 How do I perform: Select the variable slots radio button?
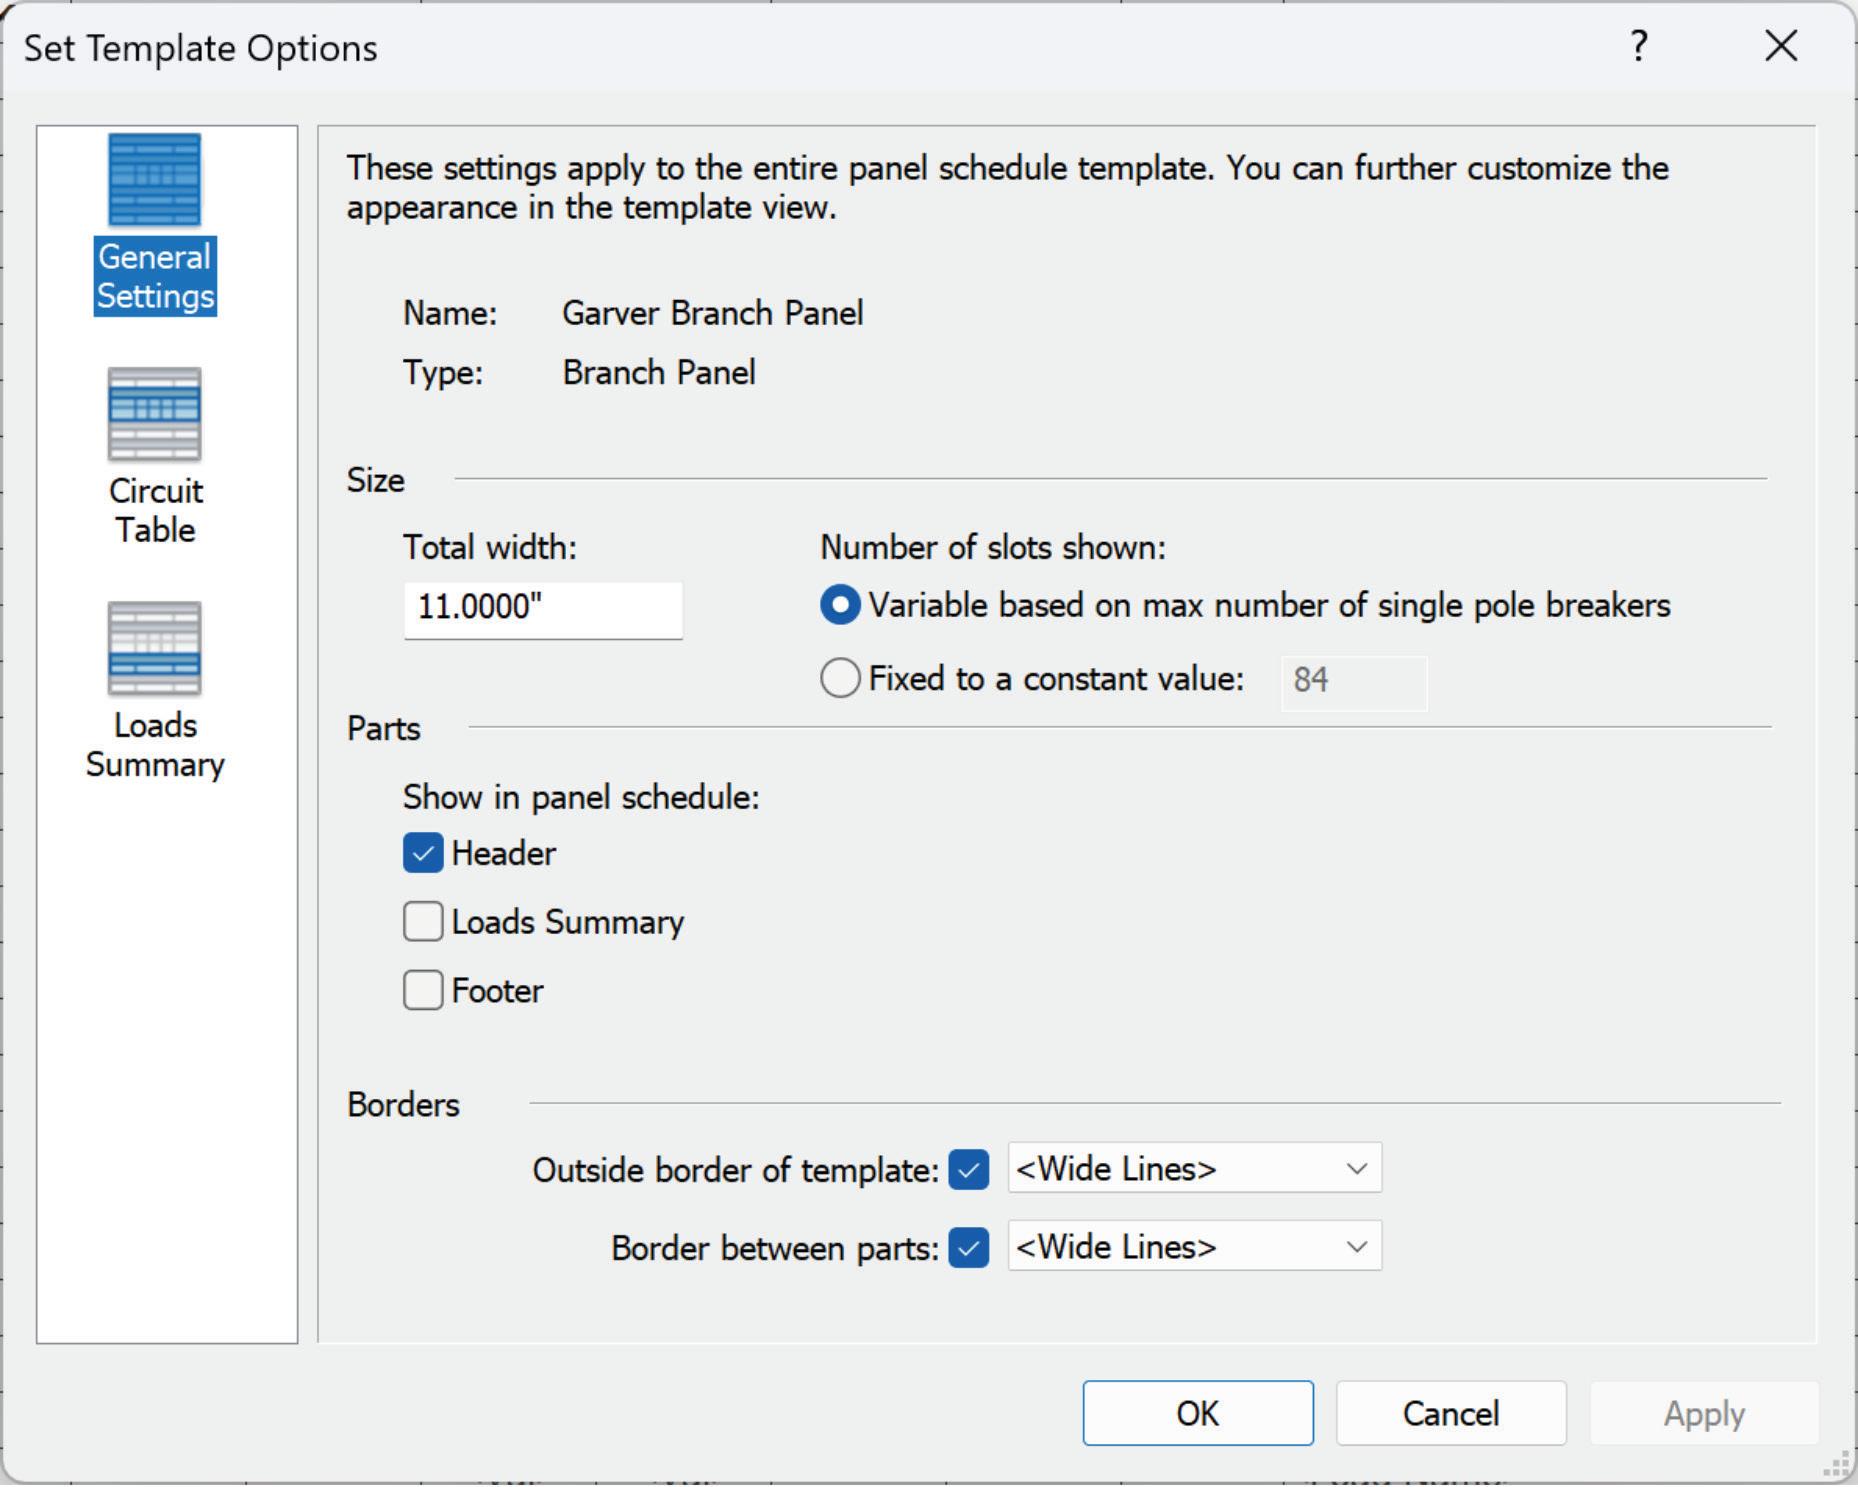click(x=840, y=605)
